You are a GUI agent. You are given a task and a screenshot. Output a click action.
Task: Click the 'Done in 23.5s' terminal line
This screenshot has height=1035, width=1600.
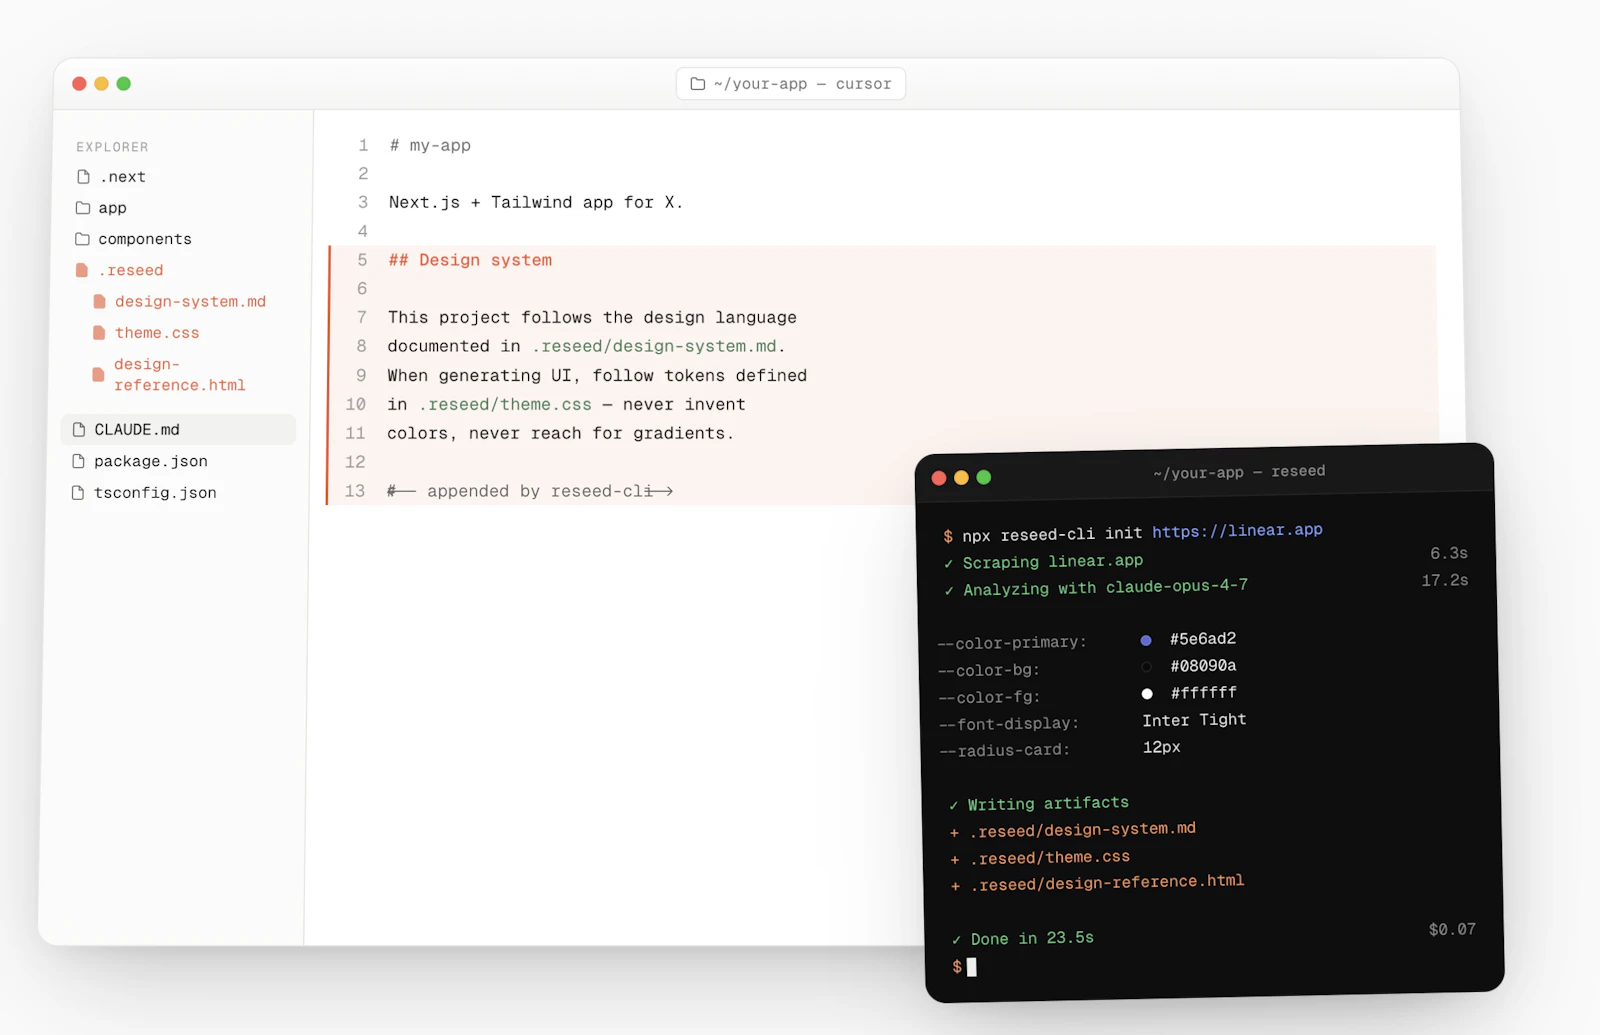tap(1023, 939)
